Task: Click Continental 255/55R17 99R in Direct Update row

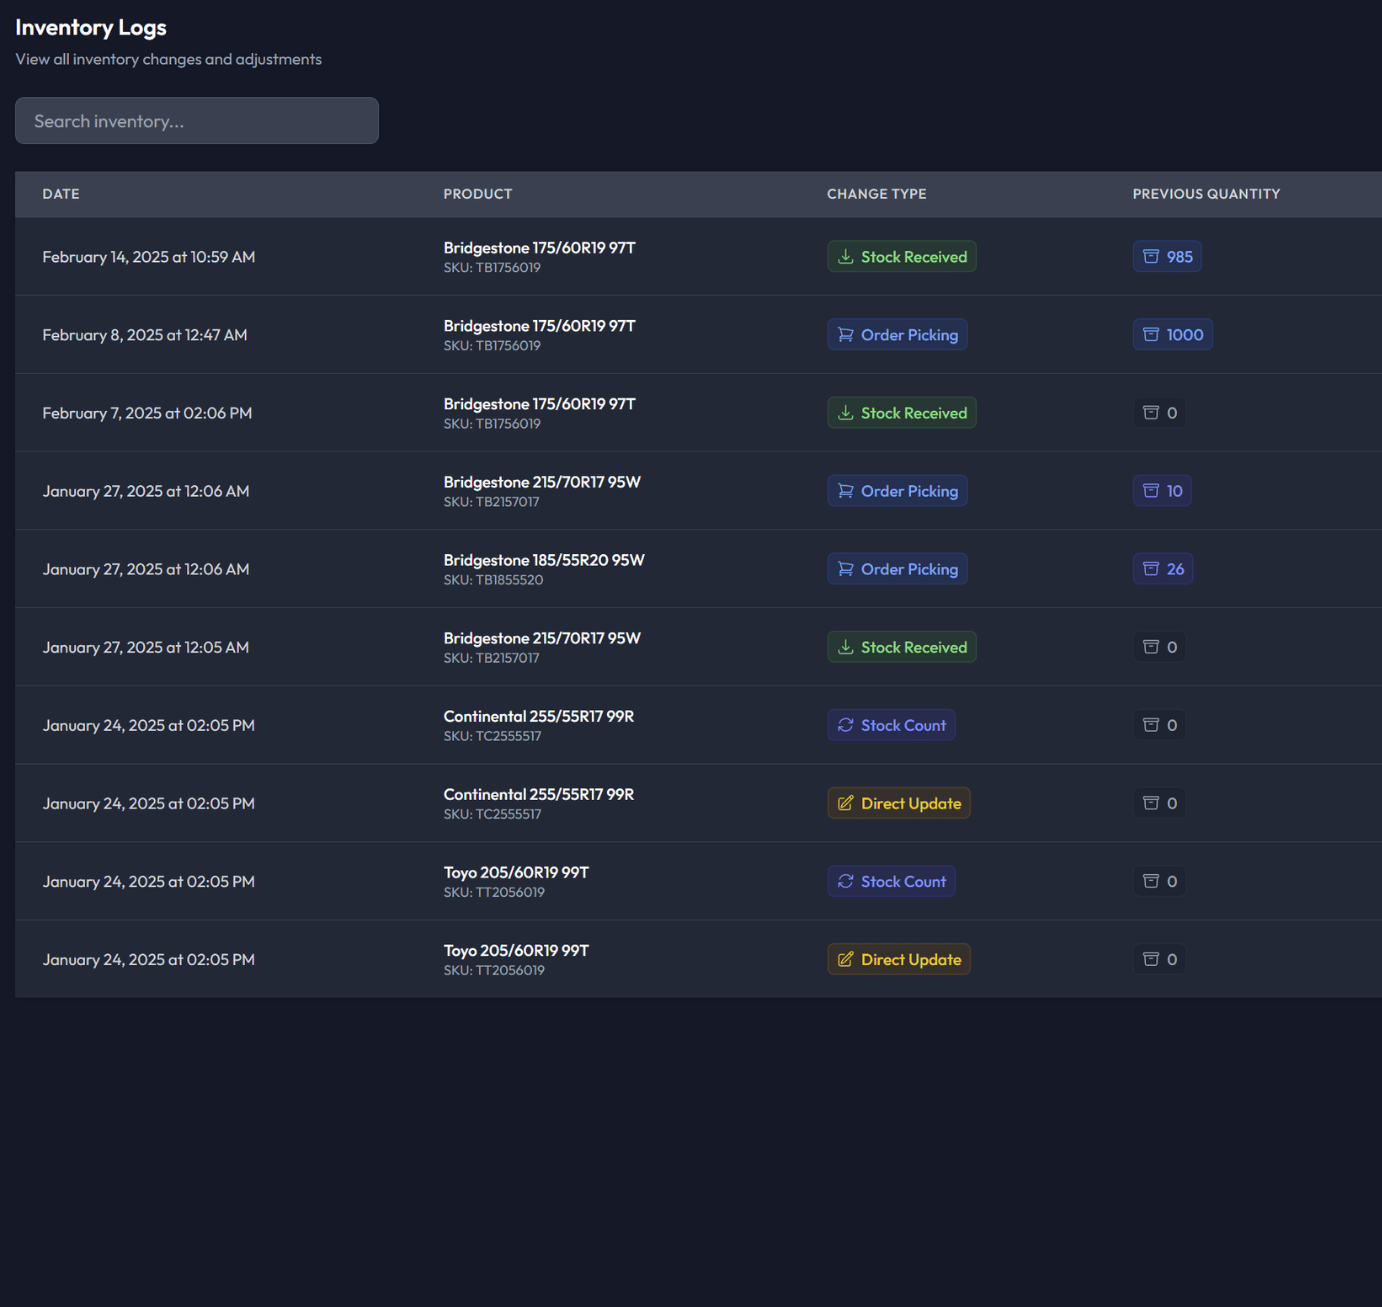Action: point(539,794)
